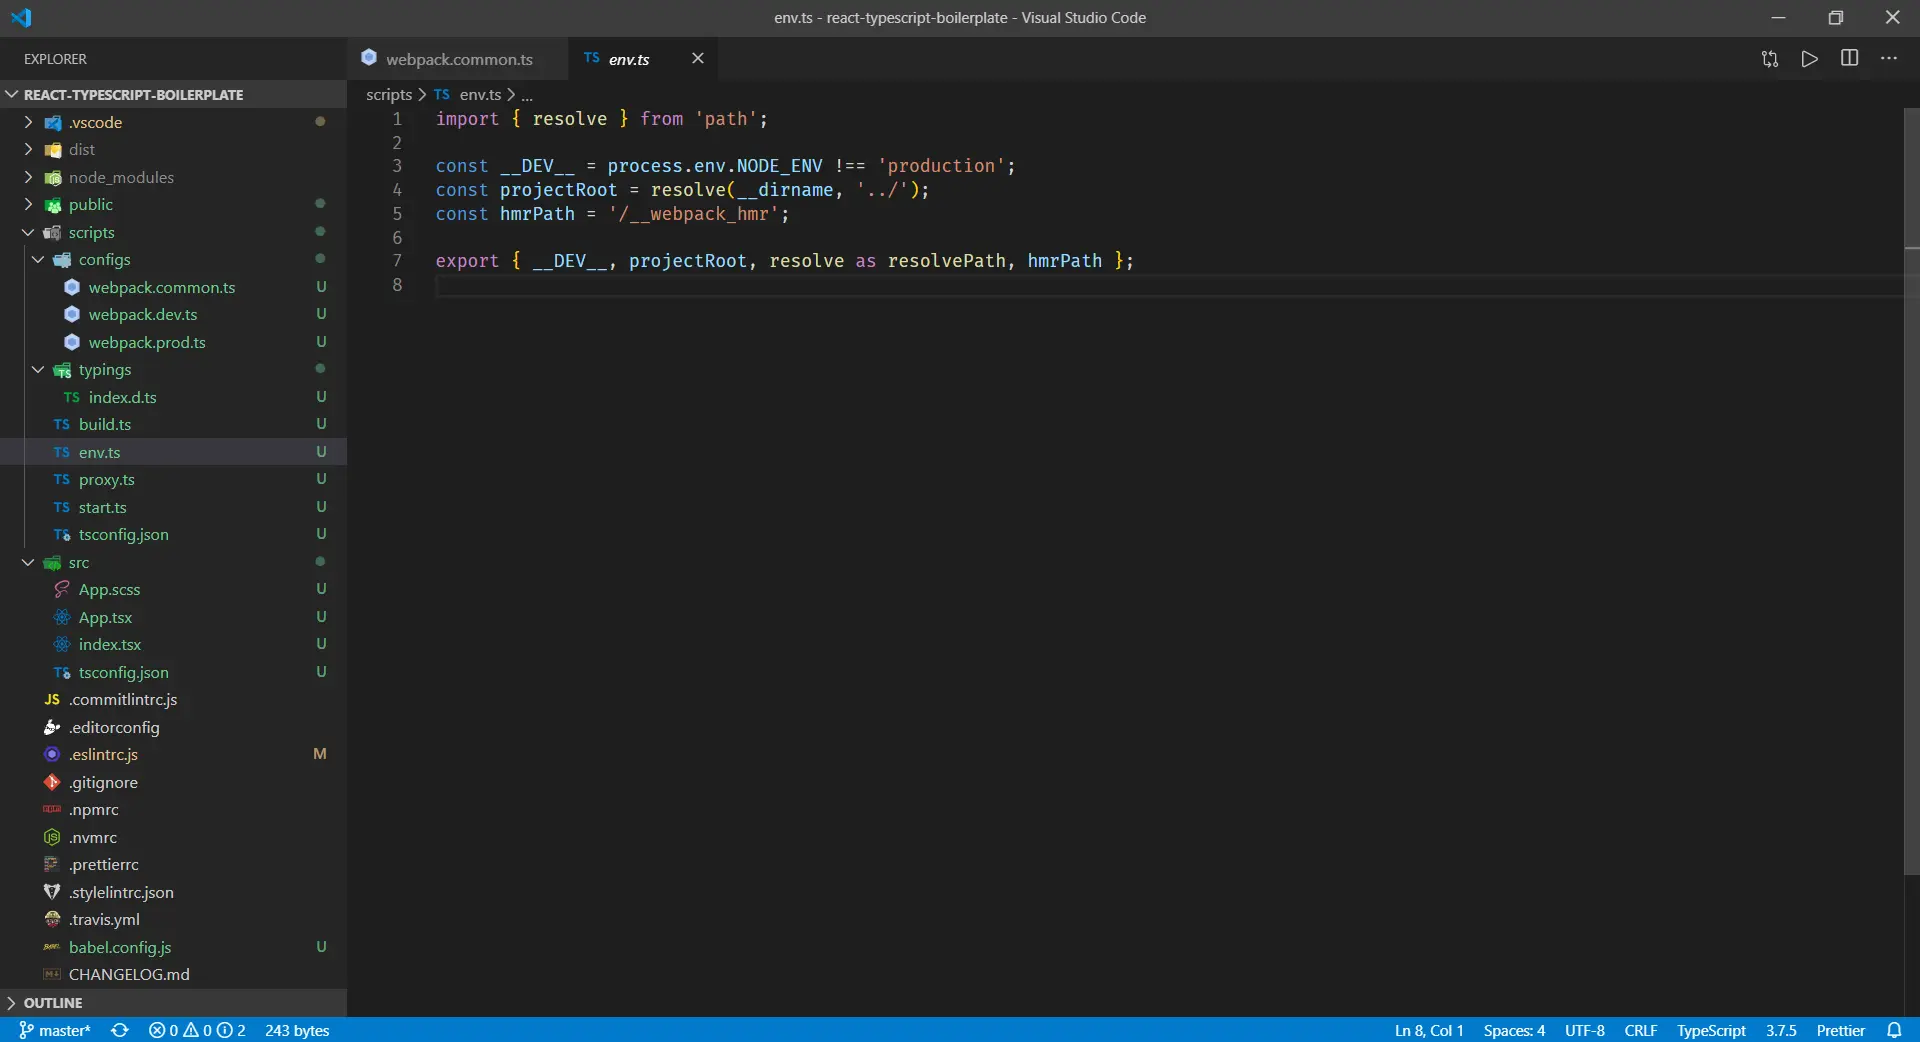Open App.scss file
1920x1042 pixels.
point(173,589)
